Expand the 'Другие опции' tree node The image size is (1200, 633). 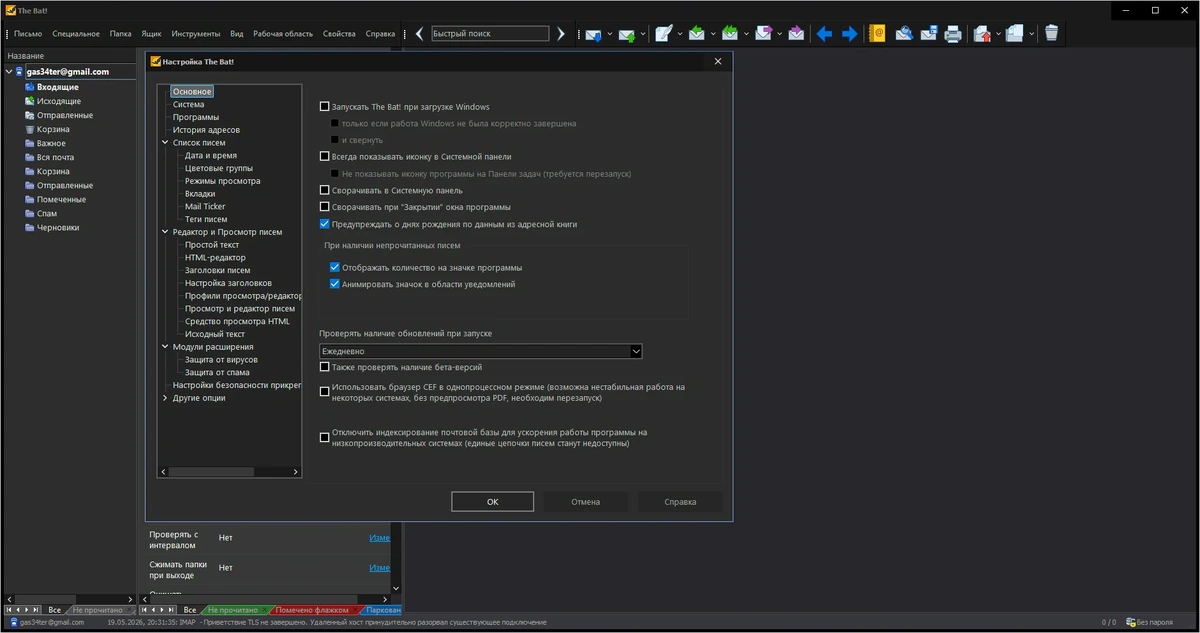pyautogui.click(x=165, y=398)
